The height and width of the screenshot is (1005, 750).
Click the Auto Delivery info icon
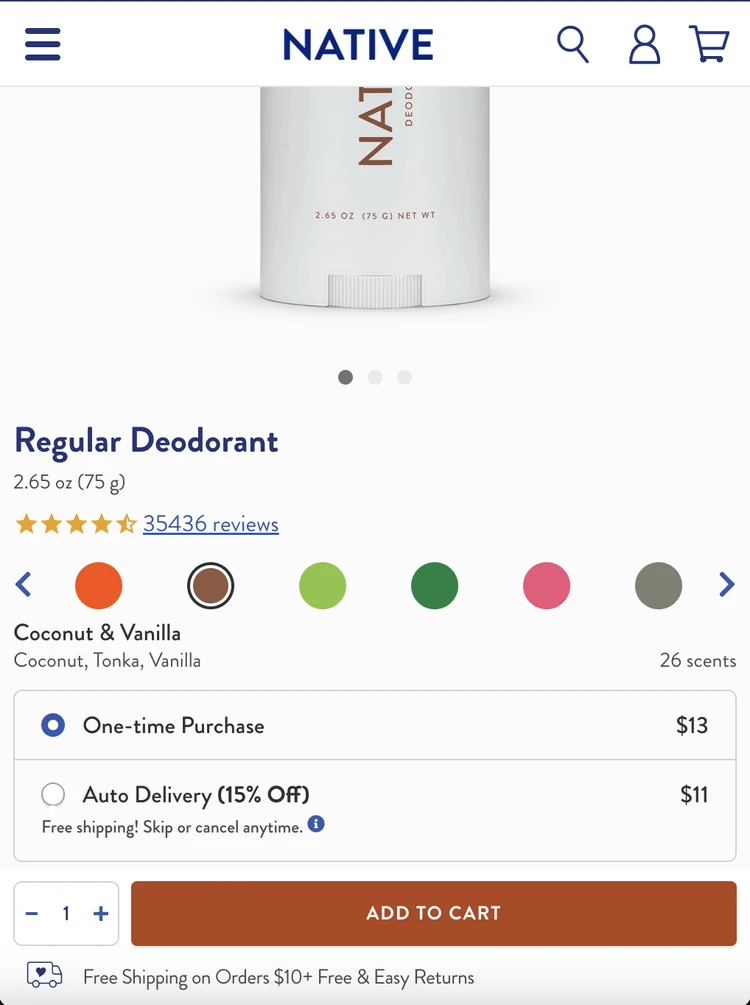(x=316, y=824)
